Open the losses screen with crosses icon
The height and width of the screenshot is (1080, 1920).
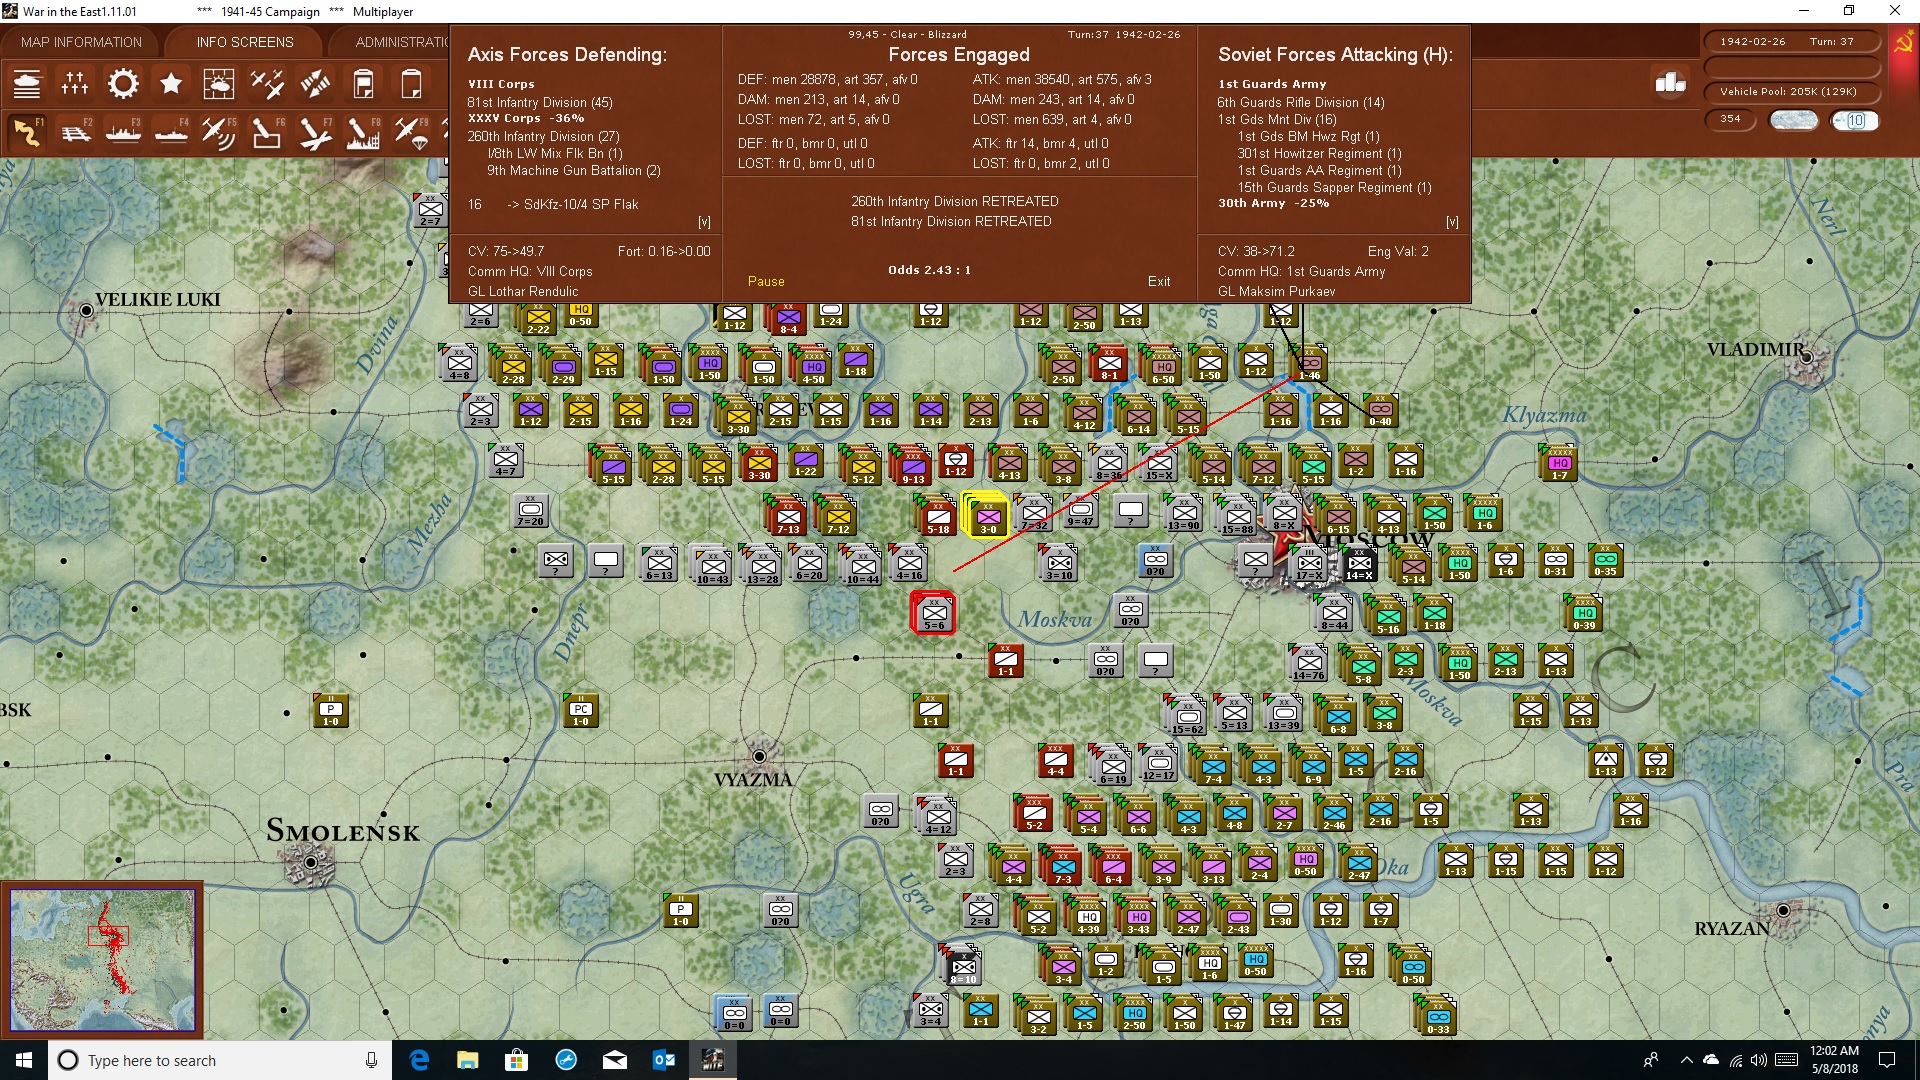pos(75,84)
